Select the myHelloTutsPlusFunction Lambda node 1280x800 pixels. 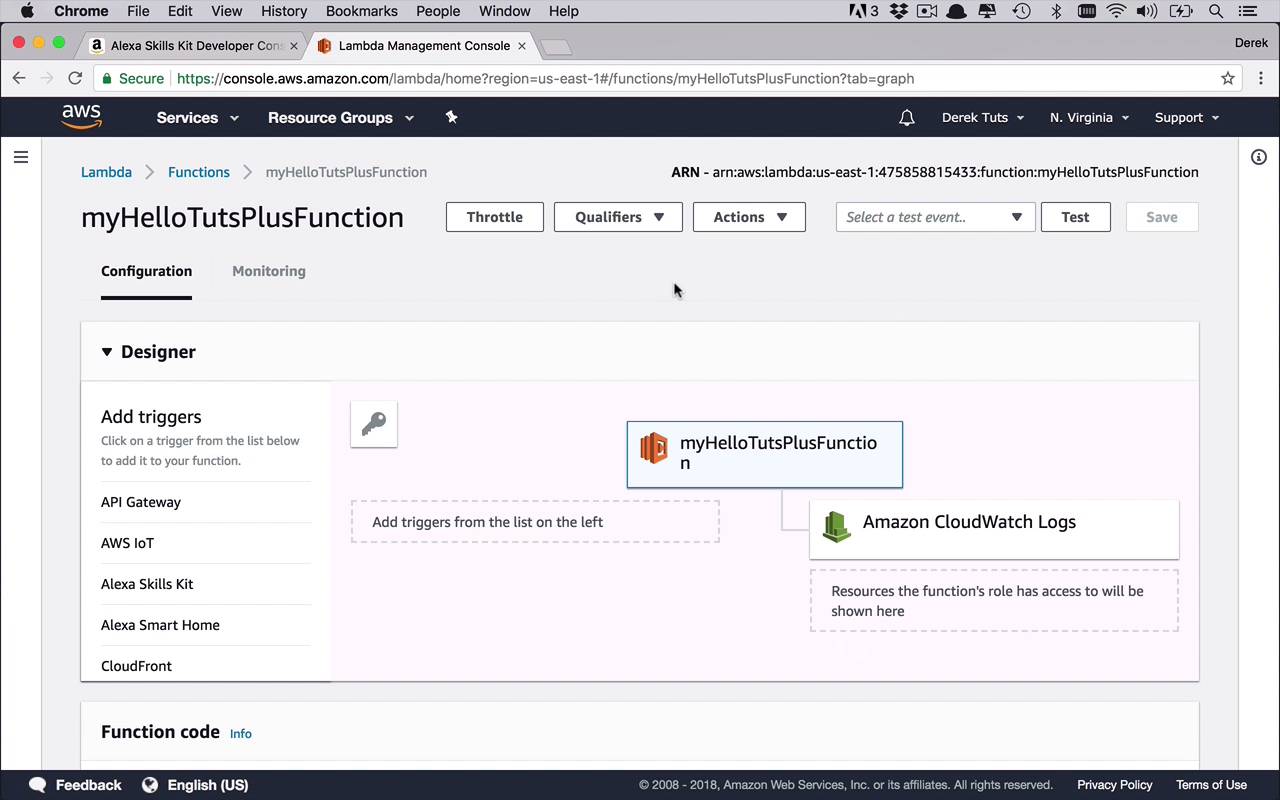coord(765,454)
